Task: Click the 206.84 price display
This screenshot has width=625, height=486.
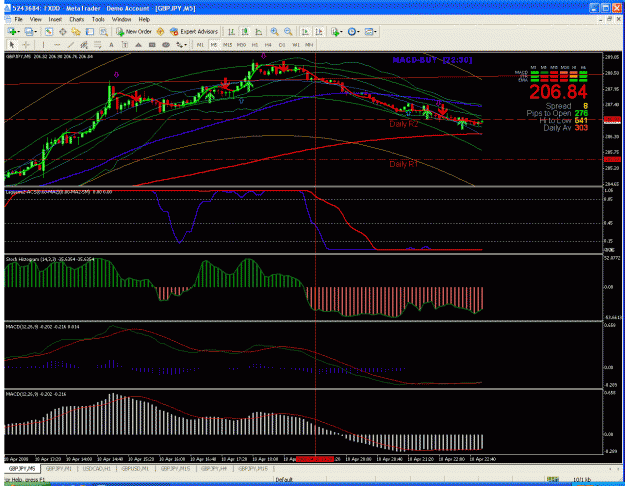Action: tap(558, 92)
